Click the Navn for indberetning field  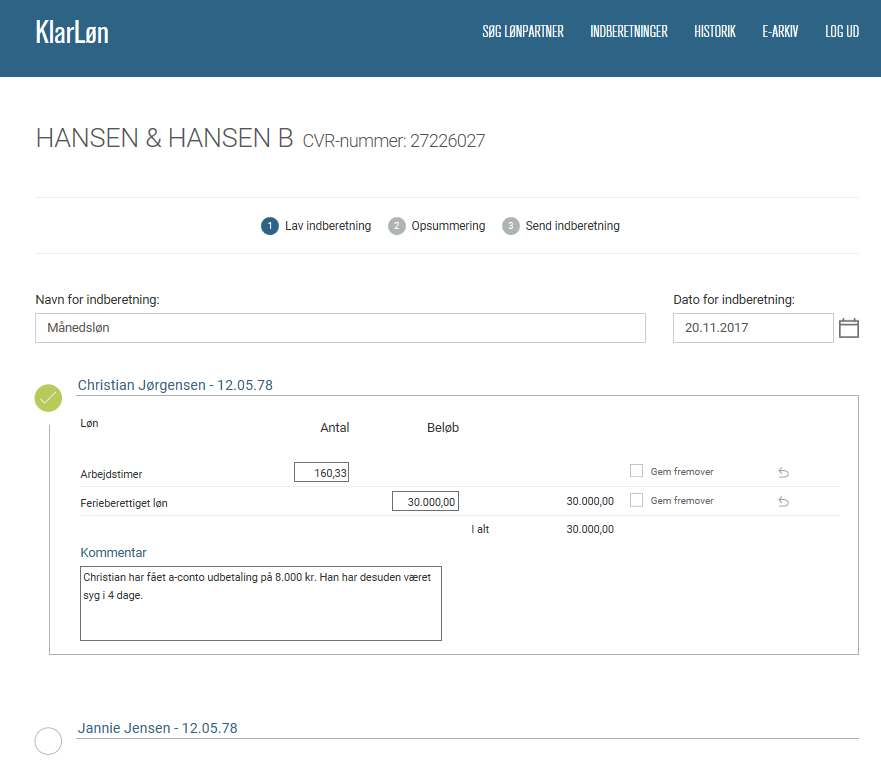pos(340,328)
